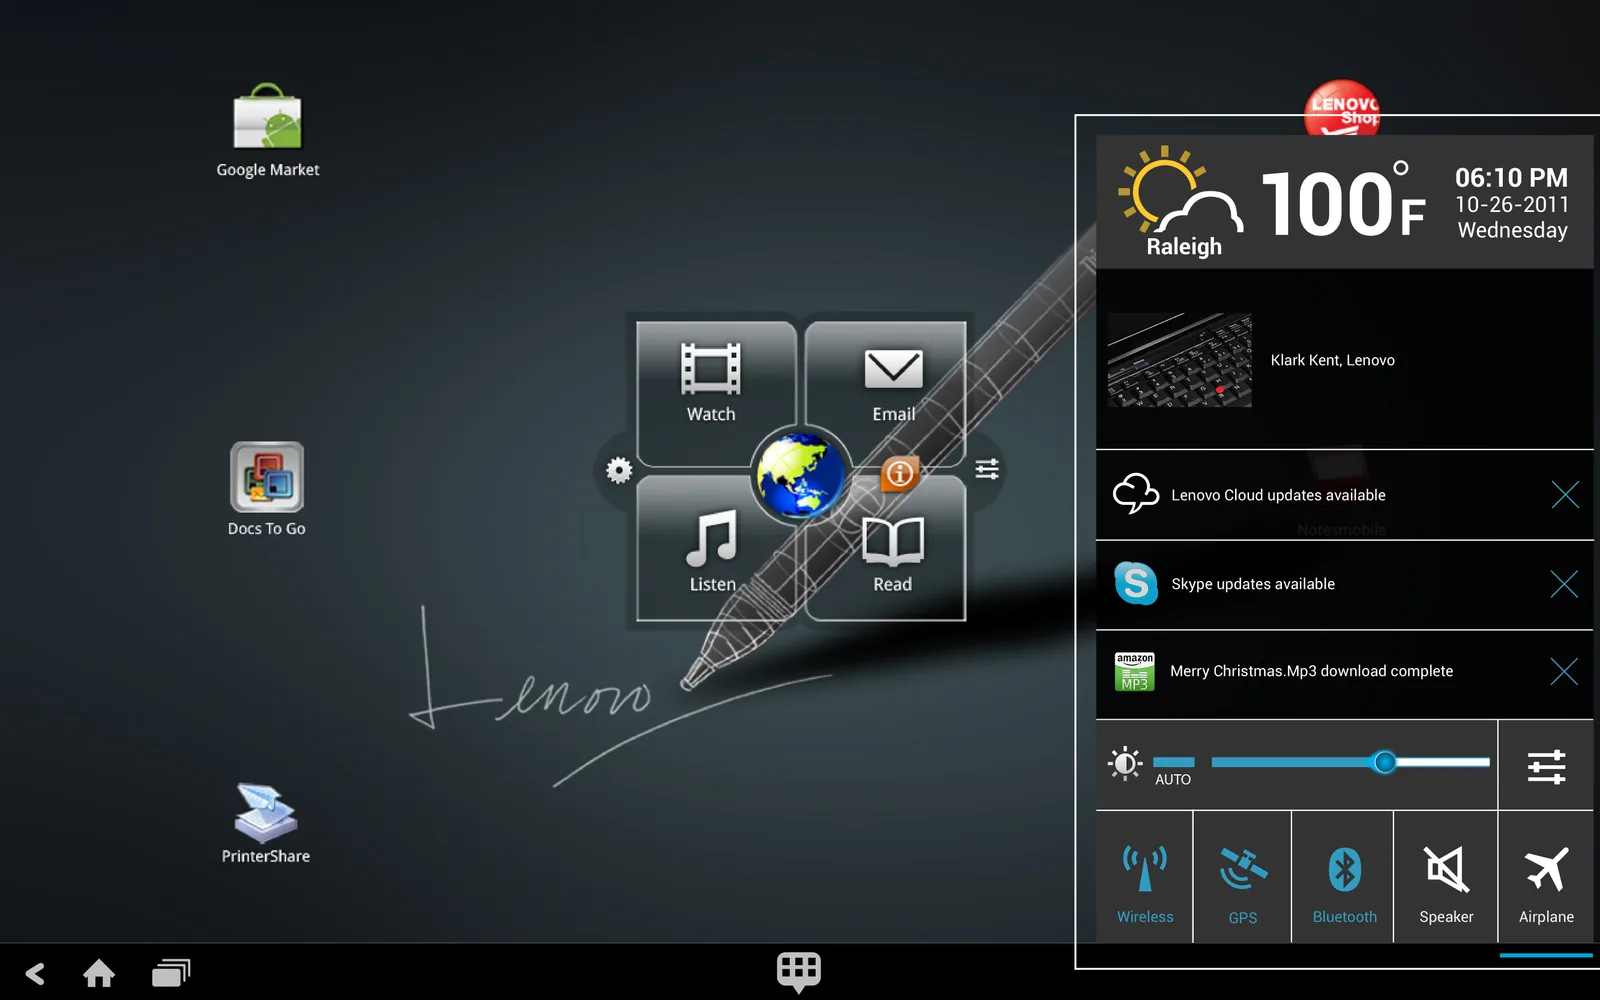Tap the orange info badge icon

(x=899, y=473)
